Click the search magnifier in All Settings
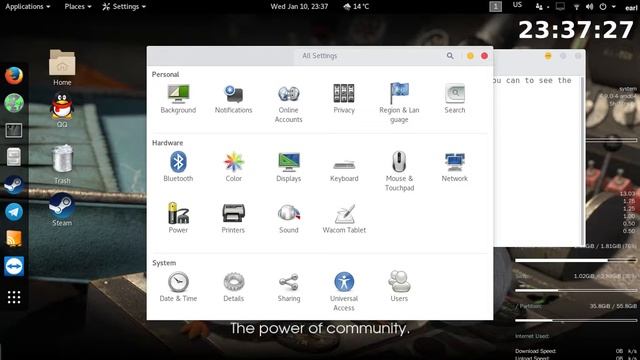This screenshot has width=640, height=360. click(450, 56)
